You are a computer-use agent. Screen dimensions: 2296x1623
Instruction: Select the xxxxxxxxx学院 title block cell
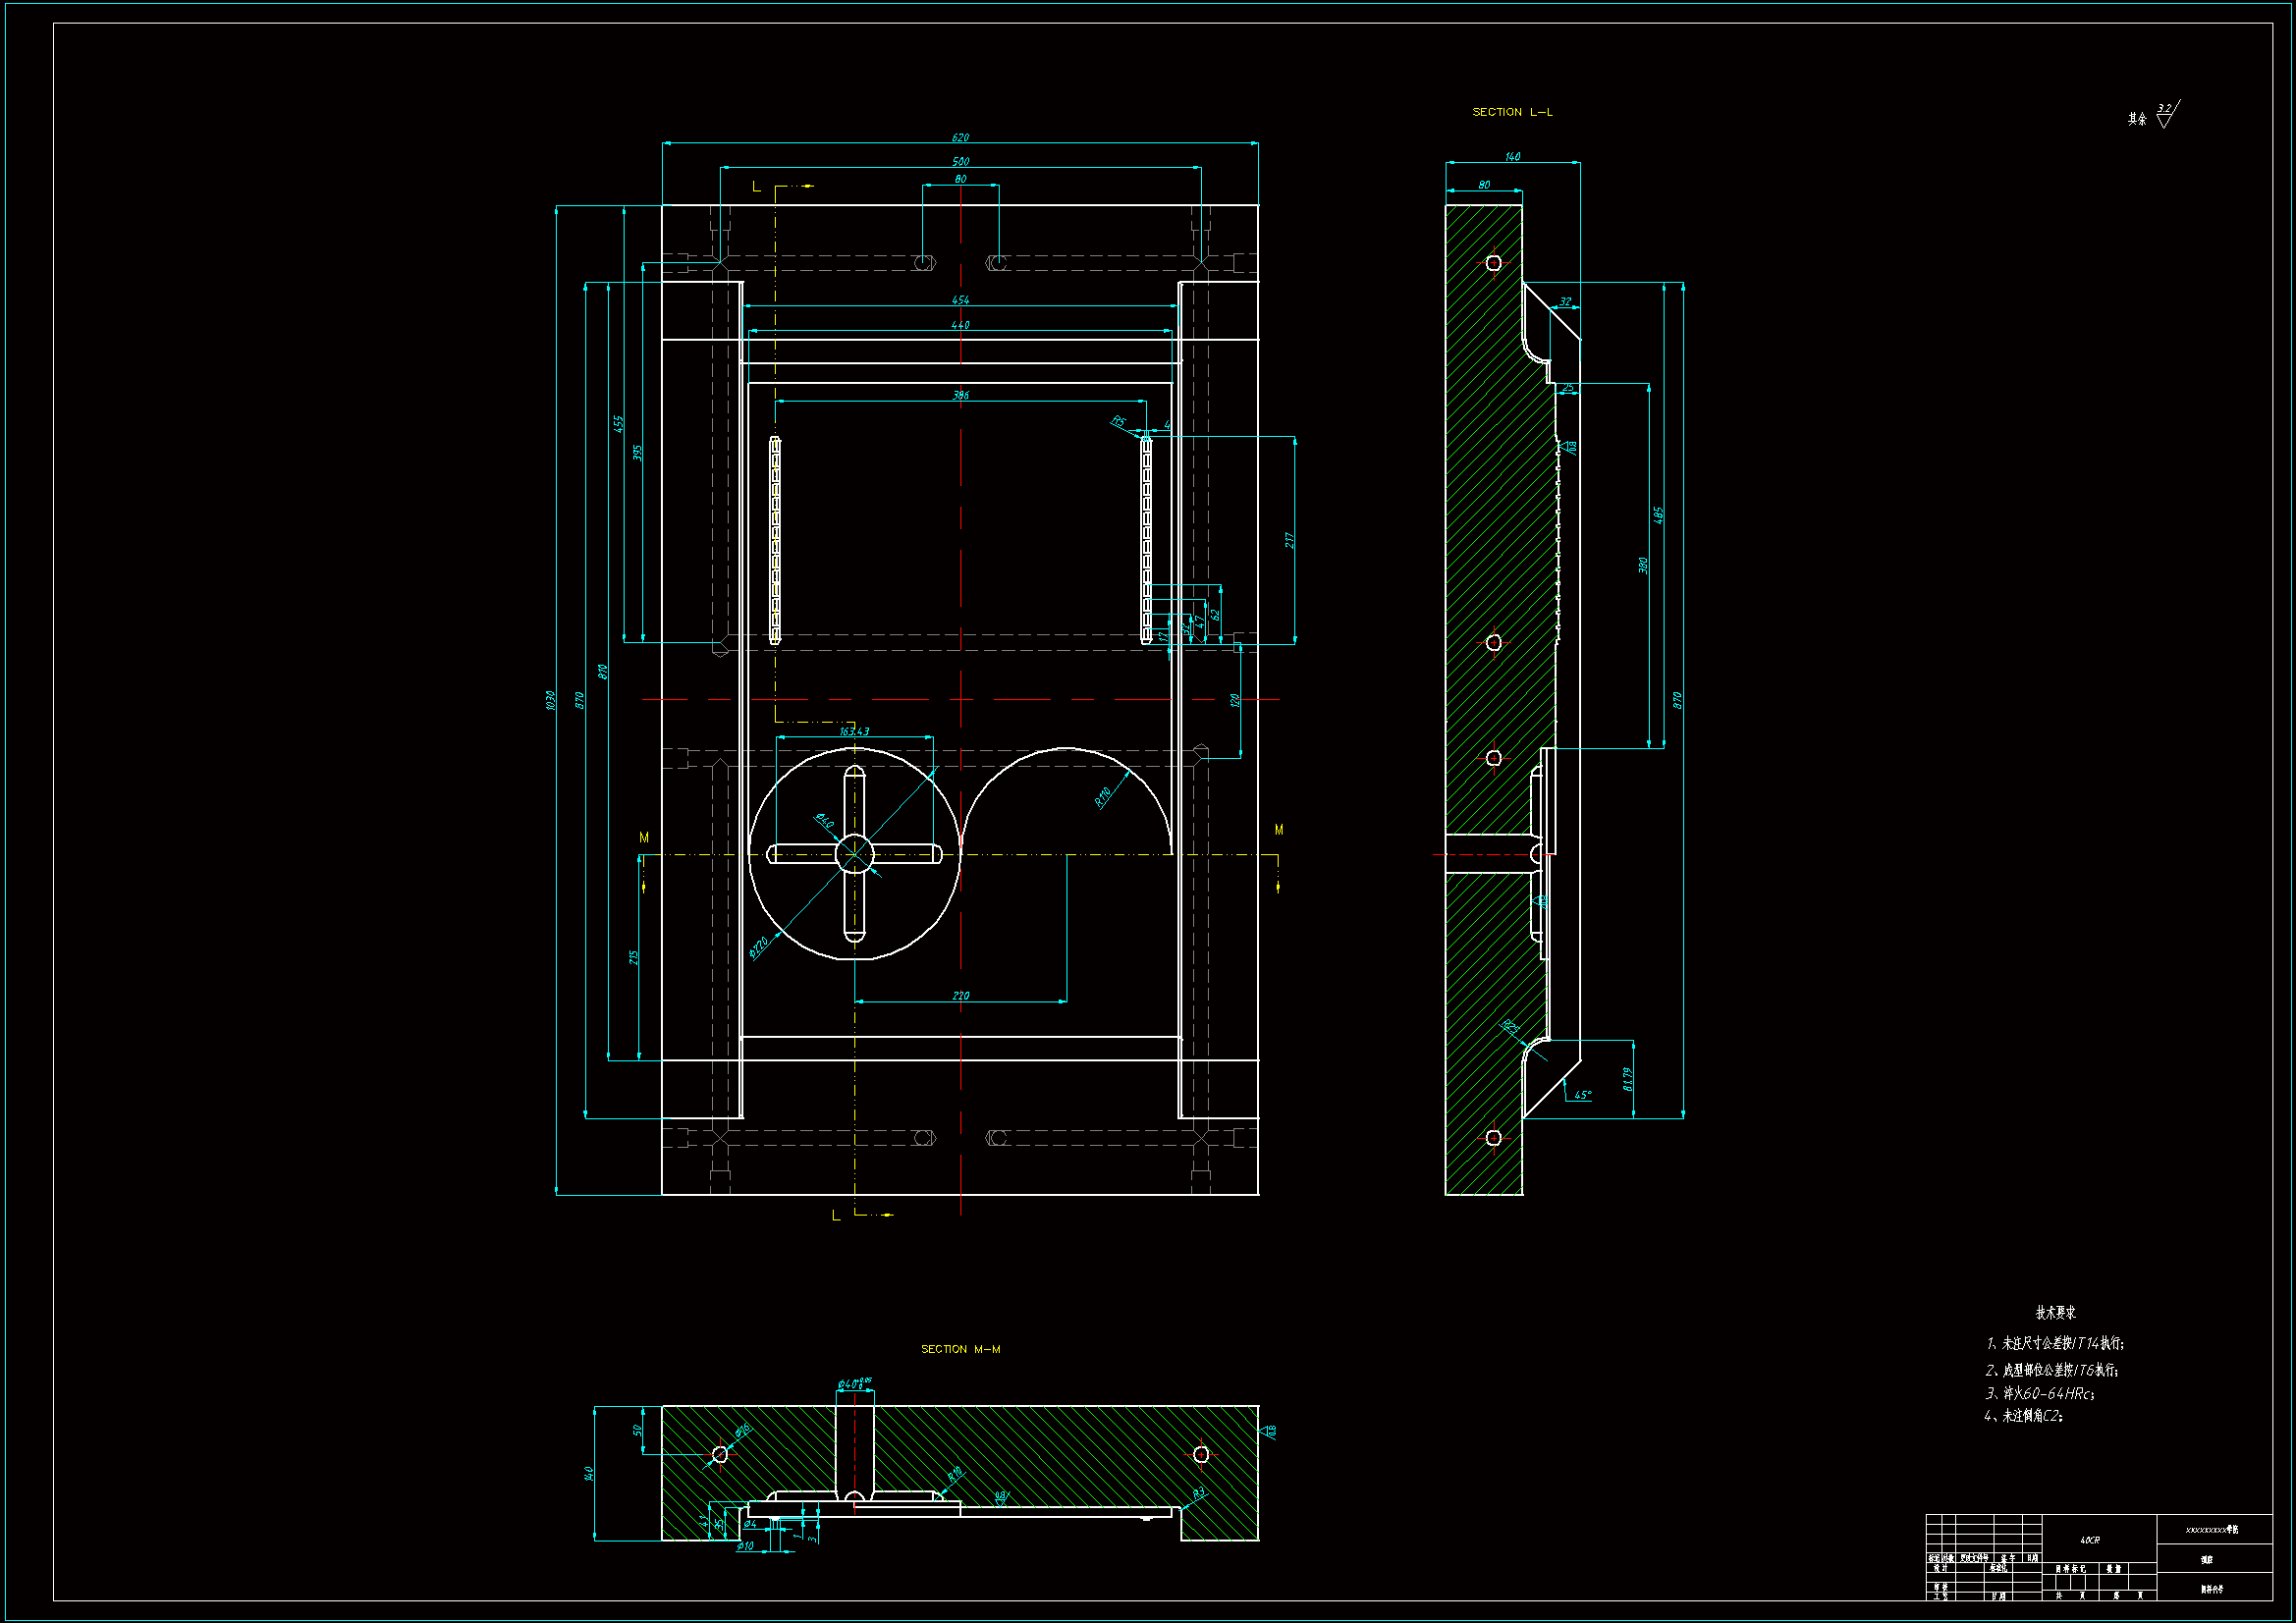2212,1529
